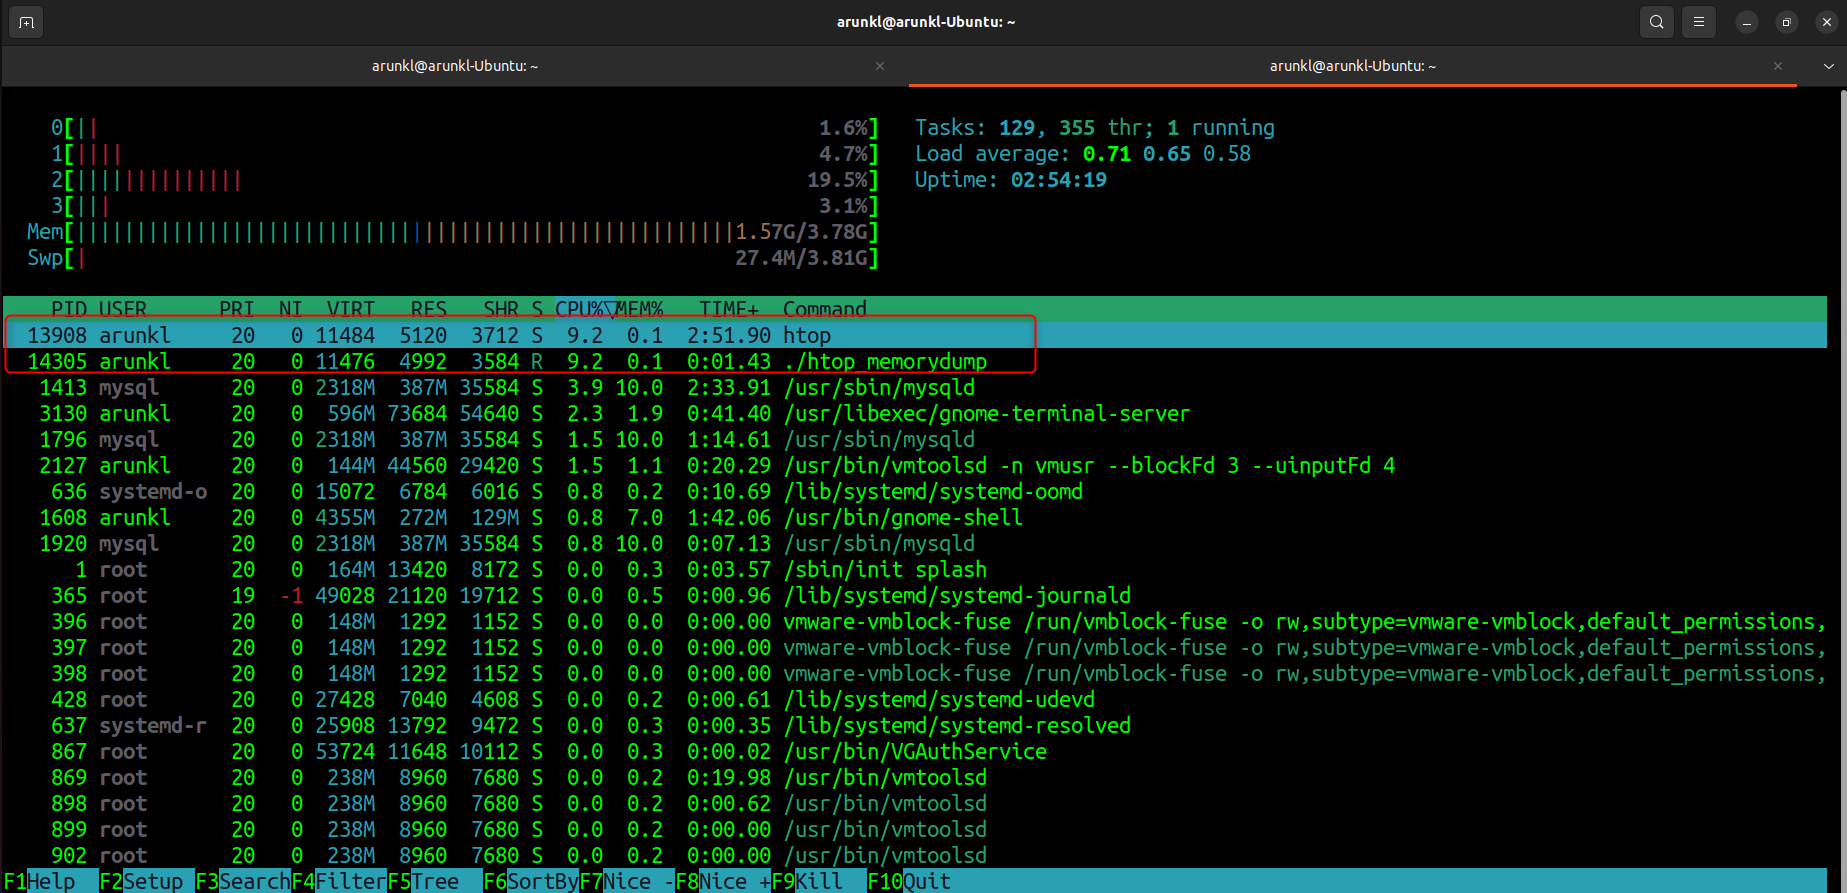Switch to the first arunkl@arunkl-Ubuntu tab
Screen dimensions: 1847x893
coord(455,66)
